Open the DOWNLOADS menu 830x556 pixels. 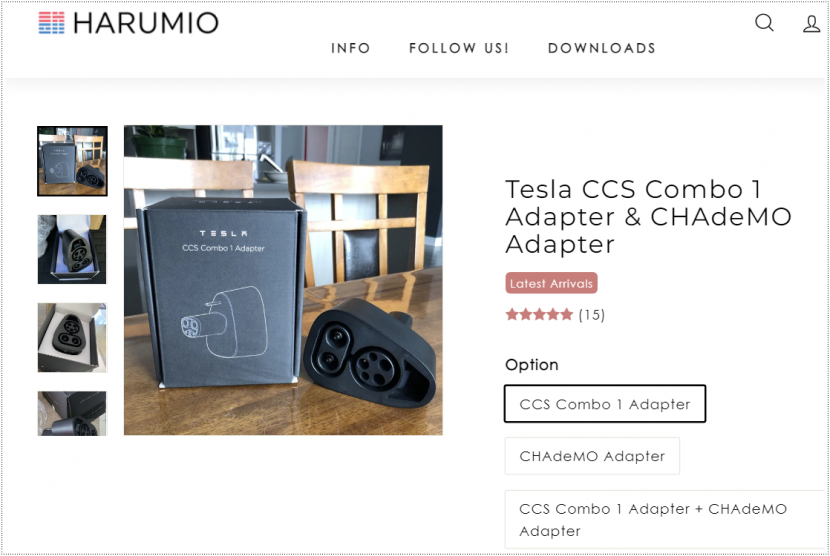coord(602,48)
